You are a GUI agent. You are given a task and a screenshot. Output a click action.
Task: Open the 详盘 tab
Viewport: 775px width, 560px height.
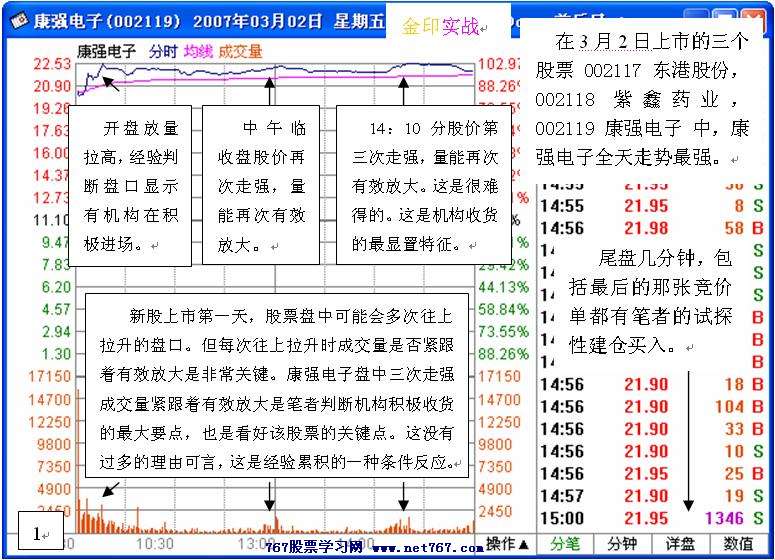tap(680, 544)
